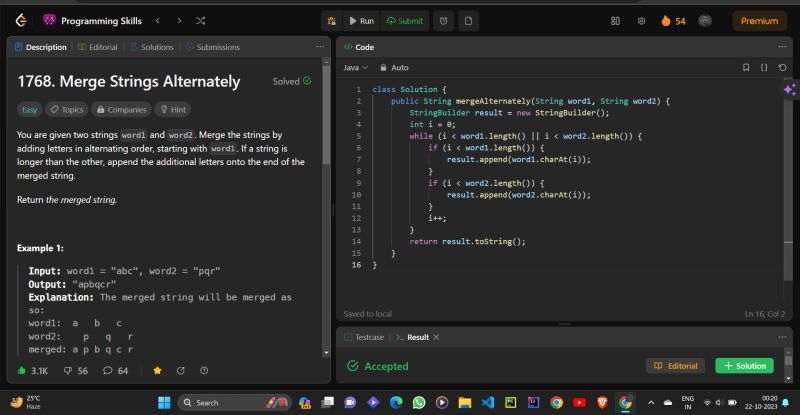Reset code to default with revert icon
The height and width of the screenshot is (415, 800).
782,67
